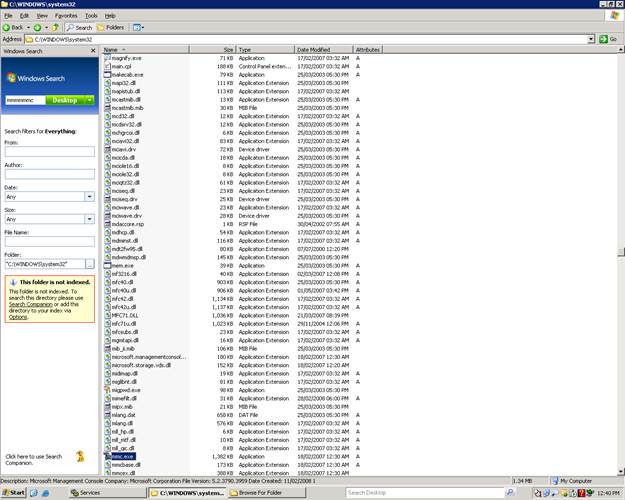Click the vertical scrollbar thumb
The height and width of the screenshot is (500, 625).
pyautogui.click(x=621, y=252)
